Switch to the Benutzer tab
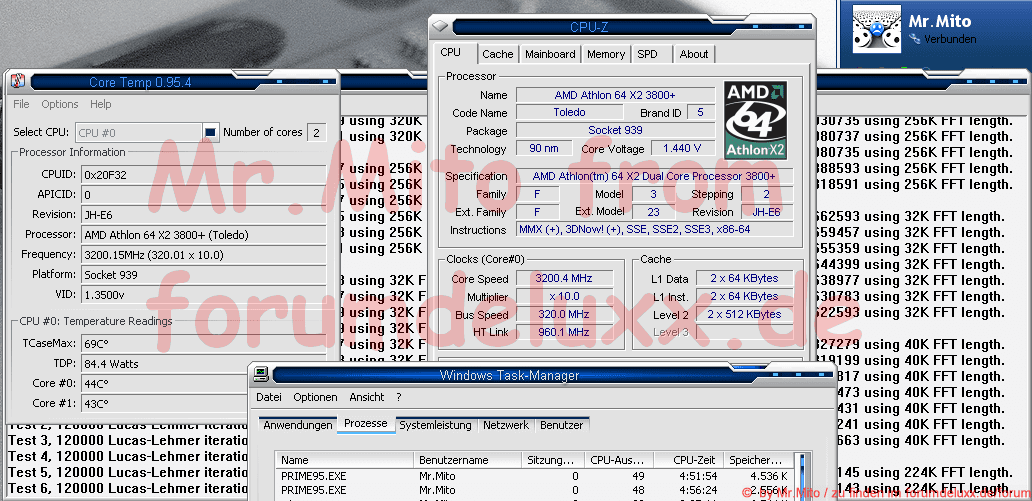Image resolution: width=1032 pixels, height=501 pixels. 561,425
